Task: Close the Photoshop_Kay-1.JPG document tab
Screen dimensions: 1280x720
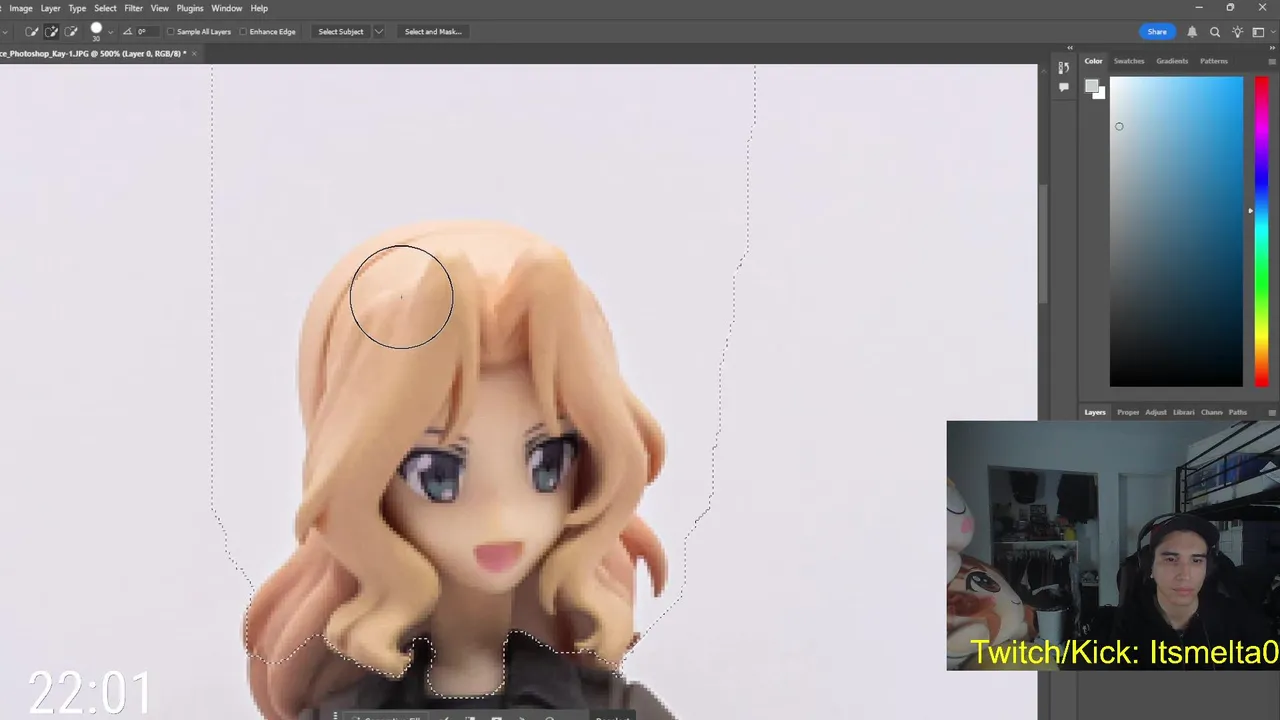Action: 195,54
